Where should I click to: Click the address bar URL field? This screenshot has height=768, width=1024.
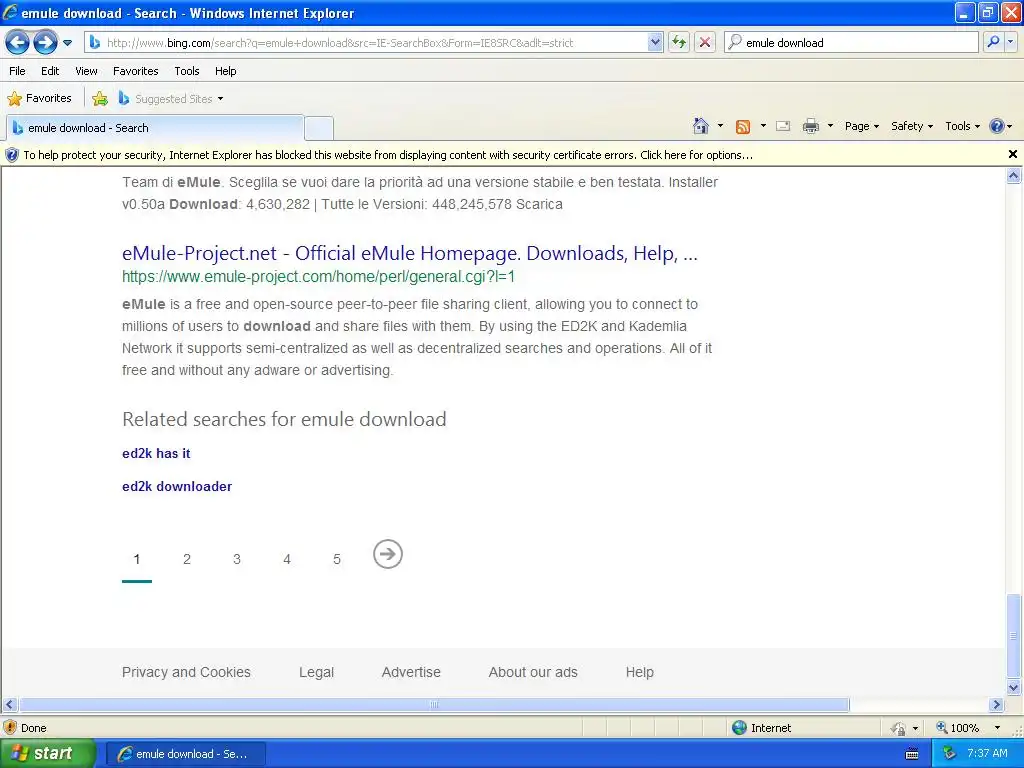(x=366, y=42)
